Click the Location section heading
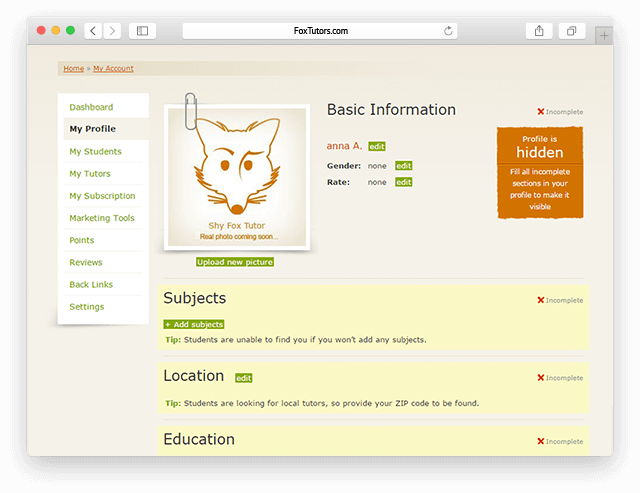Viewport: 640px width, 493px height. tap(194, 376)
